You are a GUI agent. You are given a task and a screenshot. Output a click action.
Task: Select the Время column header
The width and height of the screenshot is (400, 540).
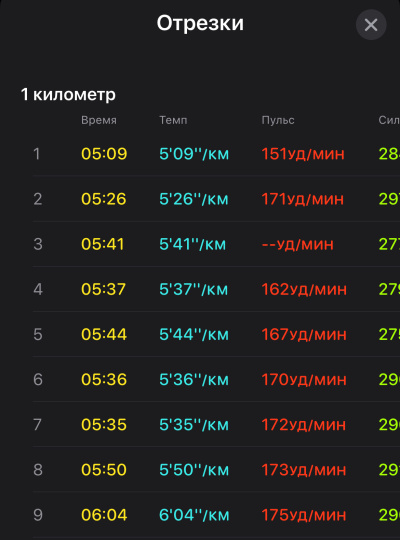click(x=99, y=120)
